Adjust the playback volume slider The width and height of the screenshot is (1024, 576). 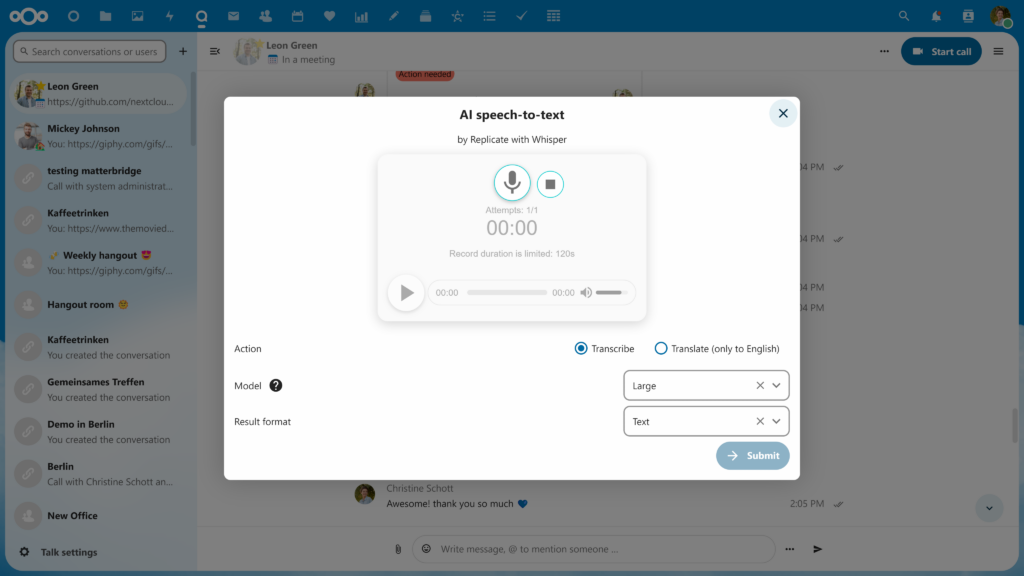(612, 292)
